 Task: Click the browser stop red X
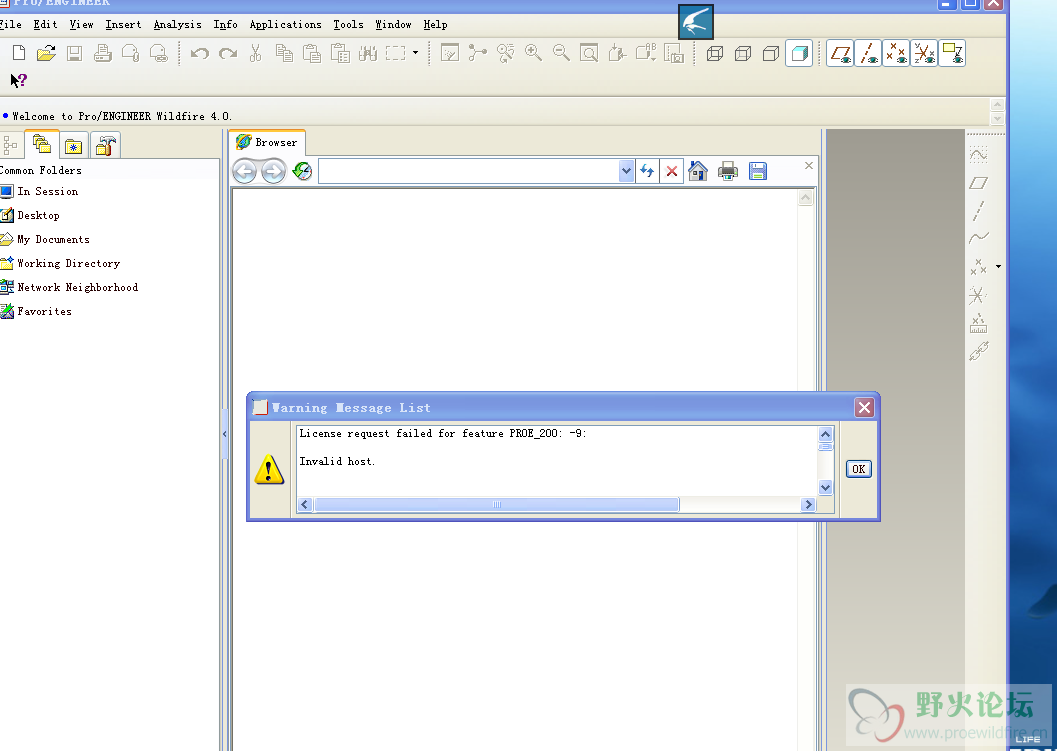(x=672, y=171)
